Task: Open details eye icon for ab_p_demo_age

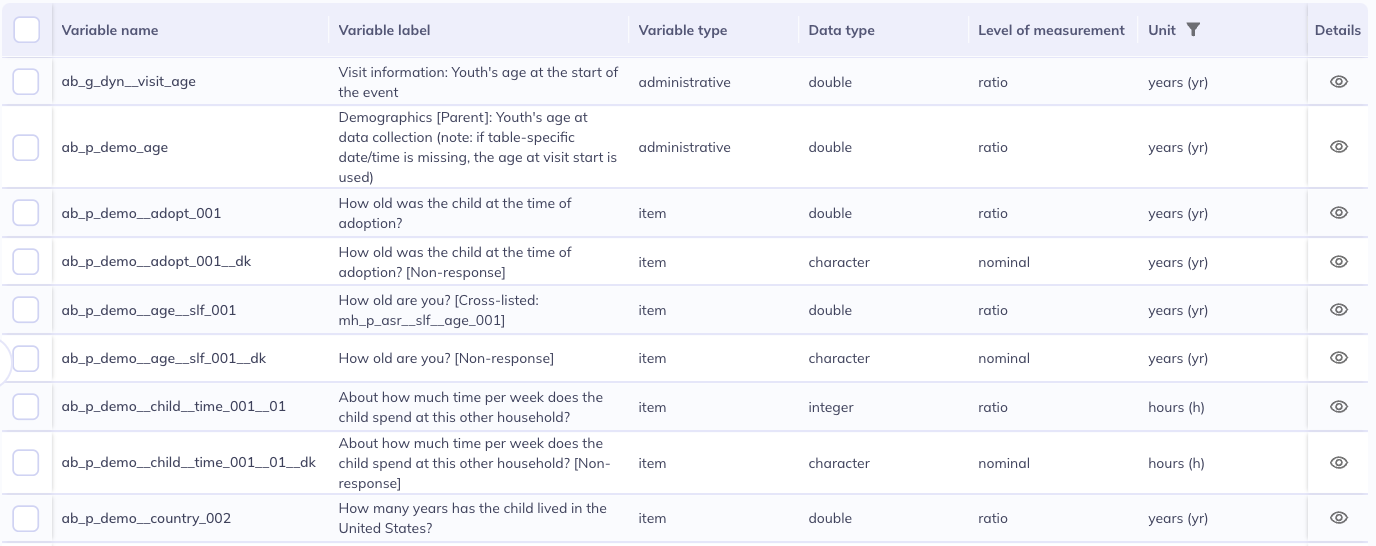Action: 1339,147
